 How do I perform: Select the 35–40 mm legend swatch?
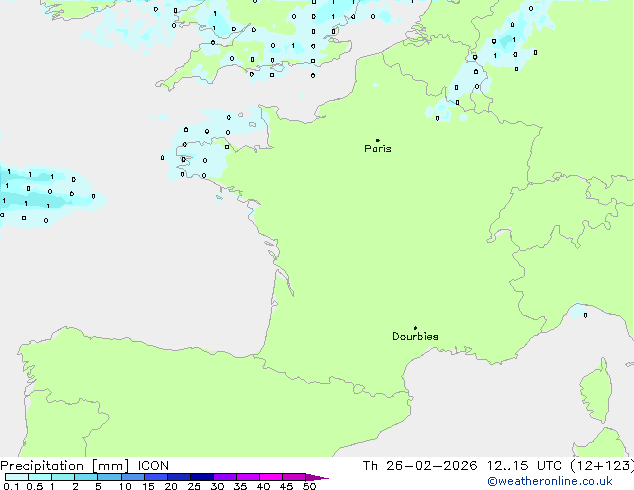(x=248, y=477)
